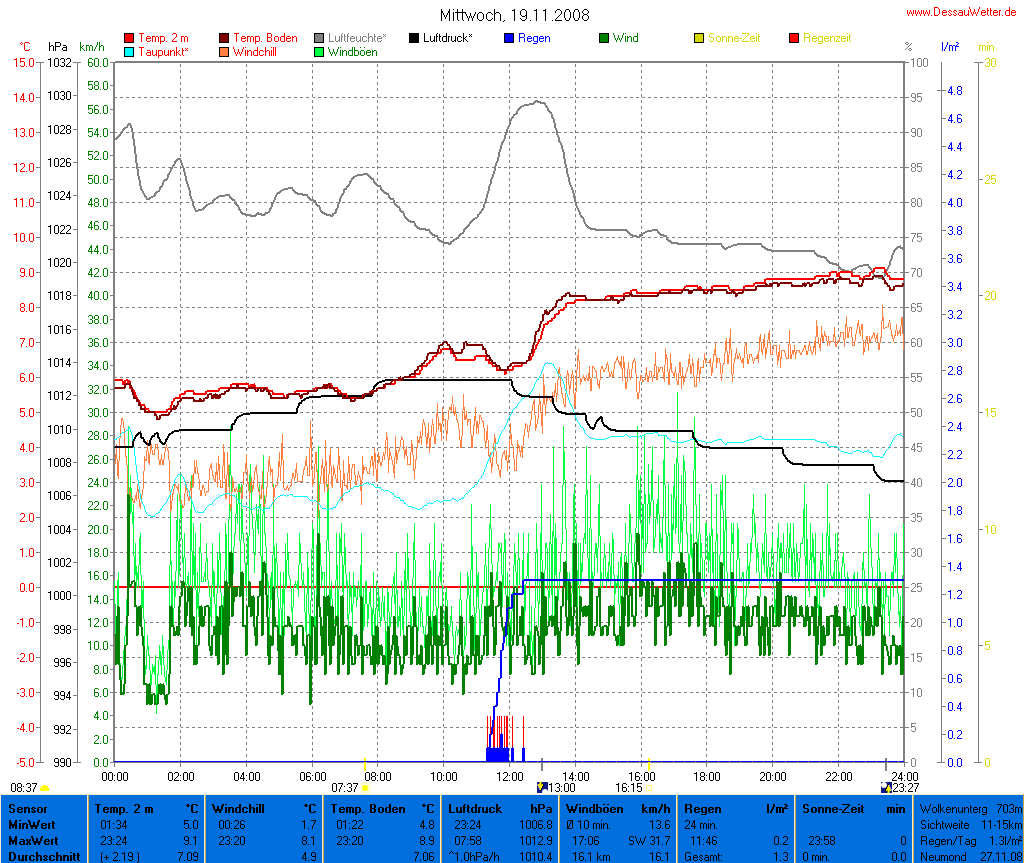
Task: Click the dark green Wind swatch
Action: (x=605, y=38)
